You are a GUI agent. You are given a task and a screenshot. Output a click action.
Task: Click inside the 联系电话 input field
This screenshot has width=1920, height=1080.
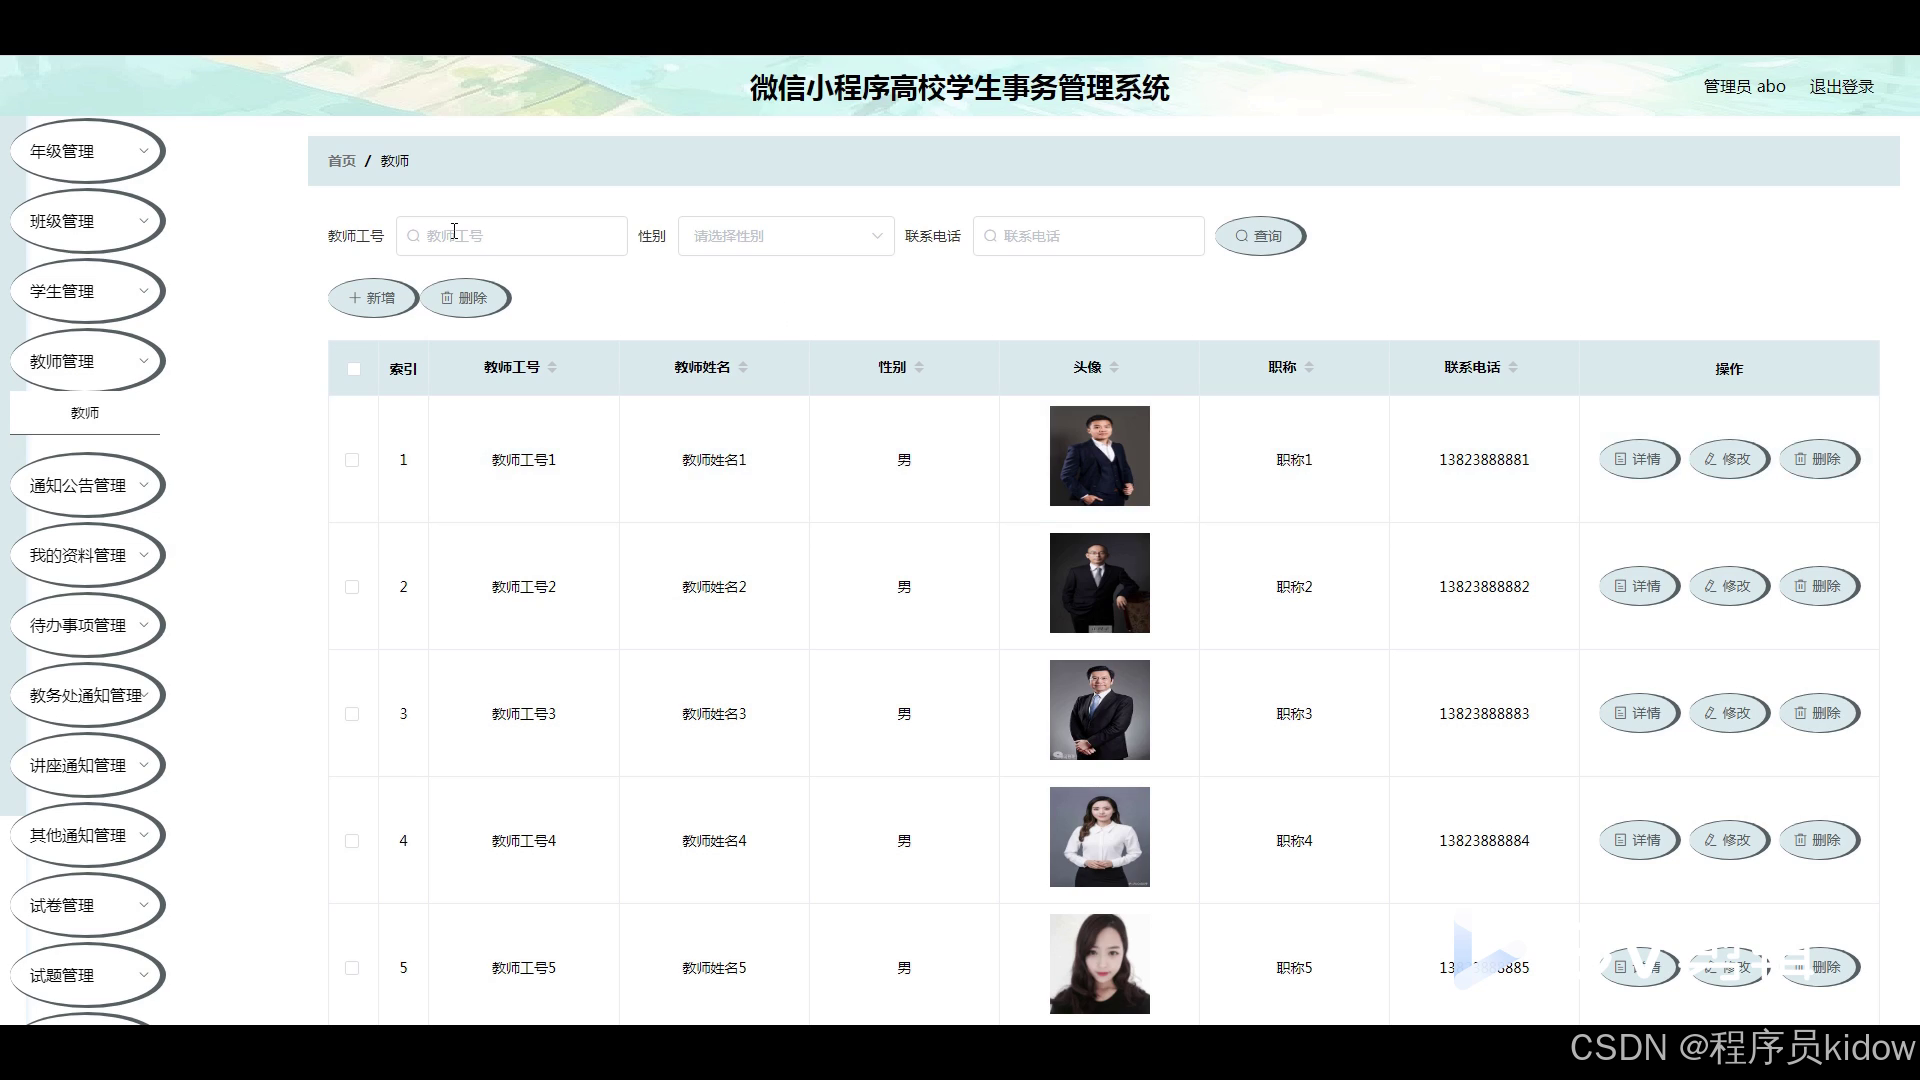(1090, 235)
